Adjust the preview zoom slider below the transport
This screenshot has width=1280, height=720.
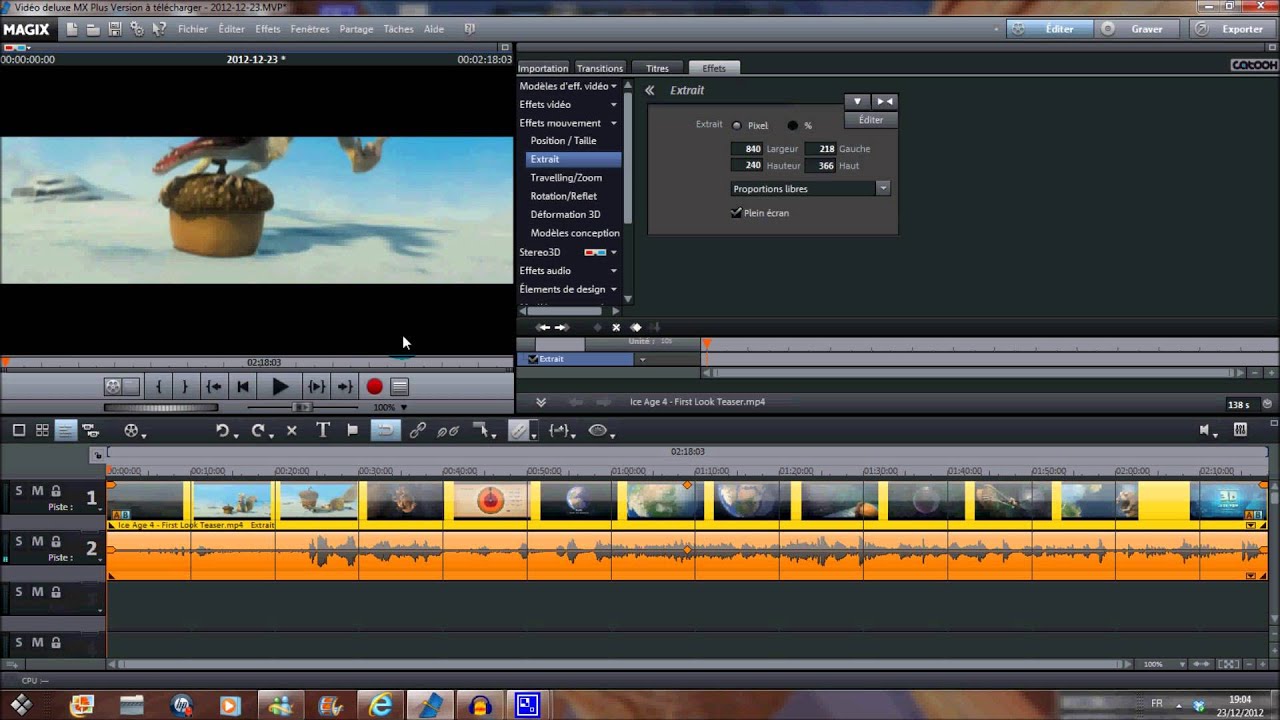point(303,407)
